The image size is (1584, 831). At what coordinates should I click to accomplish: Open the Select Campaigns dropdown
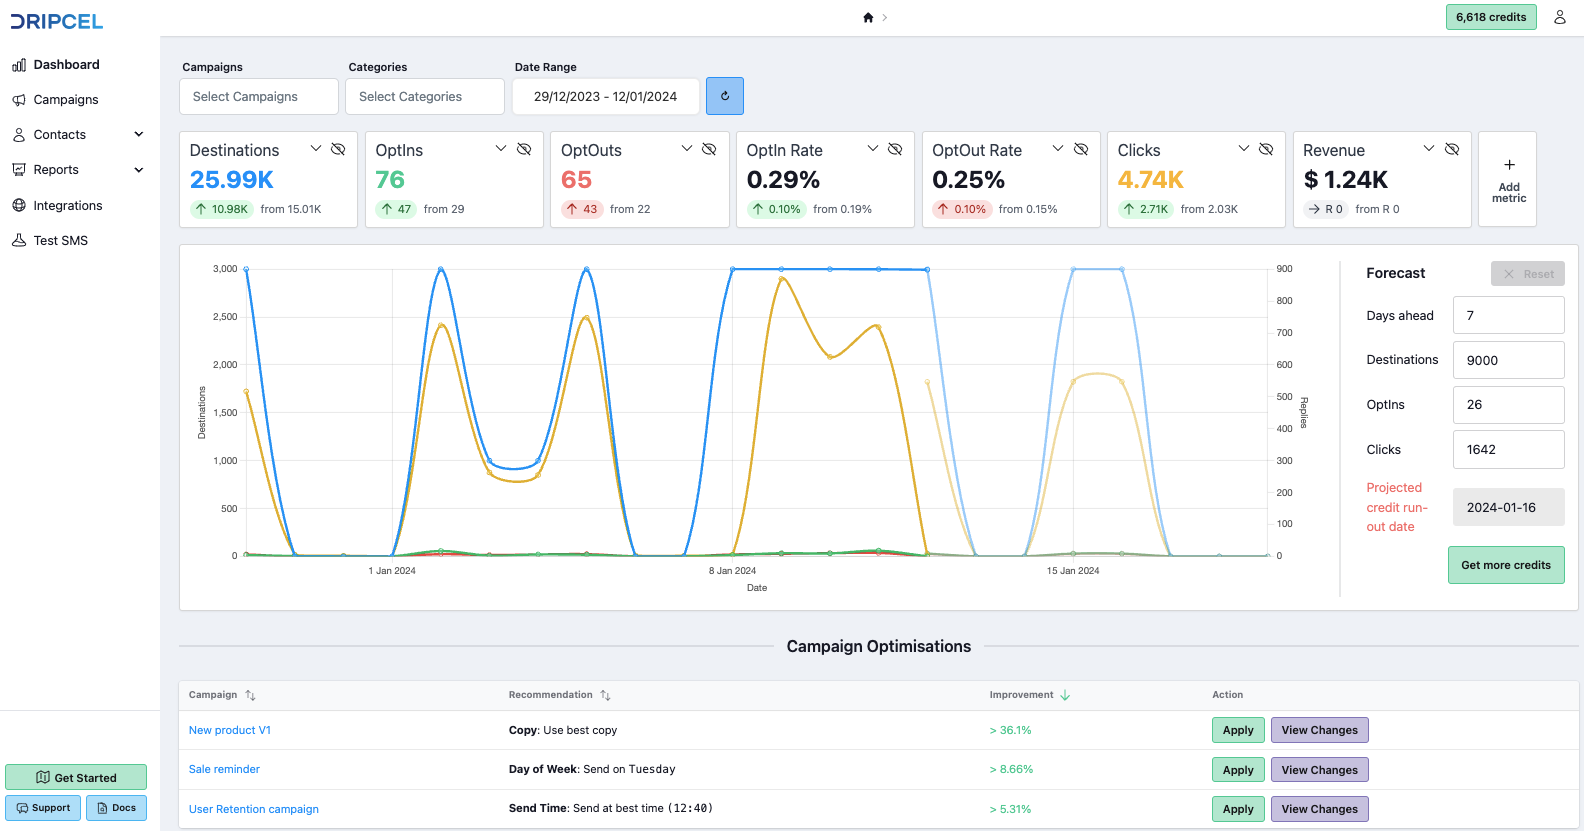259,96
